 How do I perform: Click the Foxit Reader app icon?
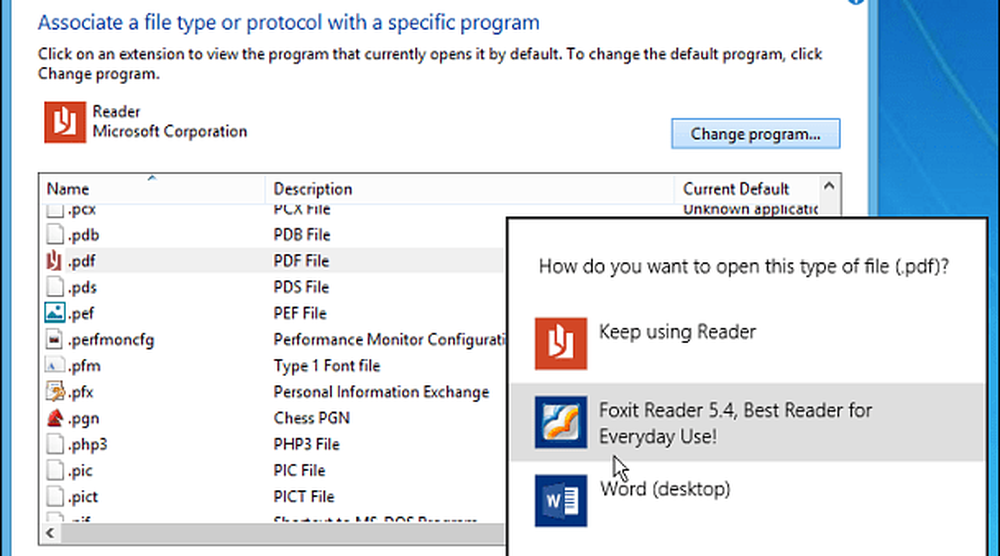[560, 422]
